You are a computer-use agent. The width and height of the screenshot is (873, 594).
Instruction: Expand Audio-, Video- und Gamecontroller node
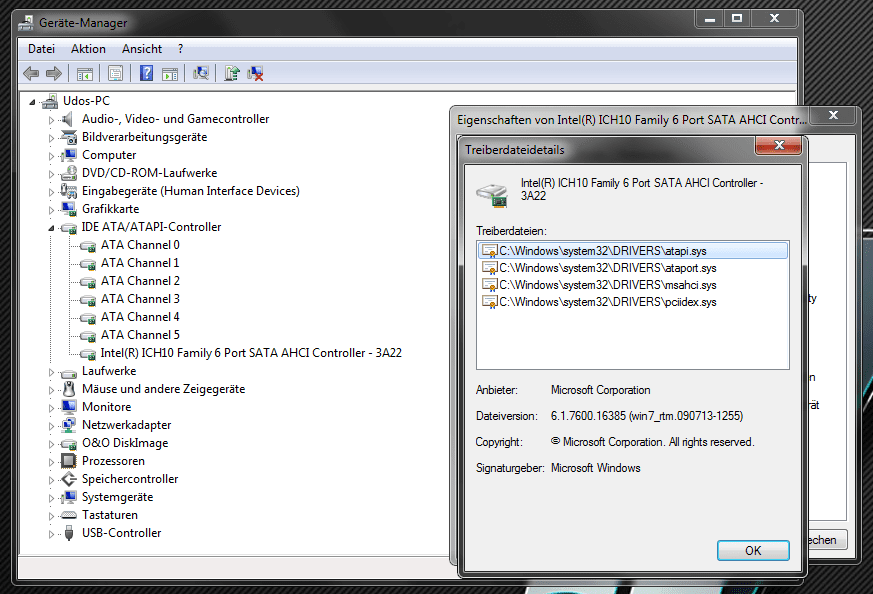(51, 120)
